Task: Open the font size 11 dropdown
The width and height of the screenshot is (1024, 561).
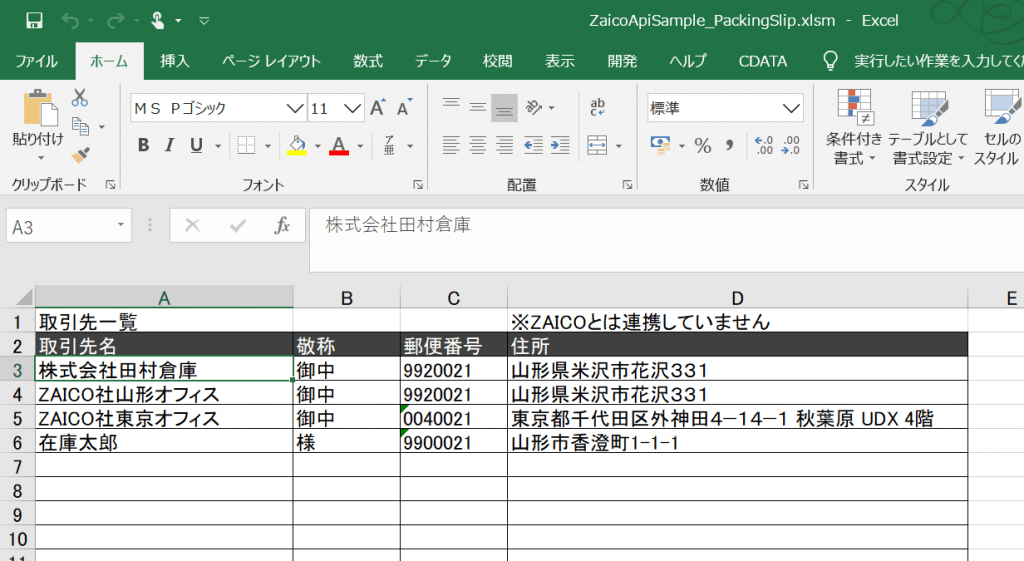Action: (353, 108)
